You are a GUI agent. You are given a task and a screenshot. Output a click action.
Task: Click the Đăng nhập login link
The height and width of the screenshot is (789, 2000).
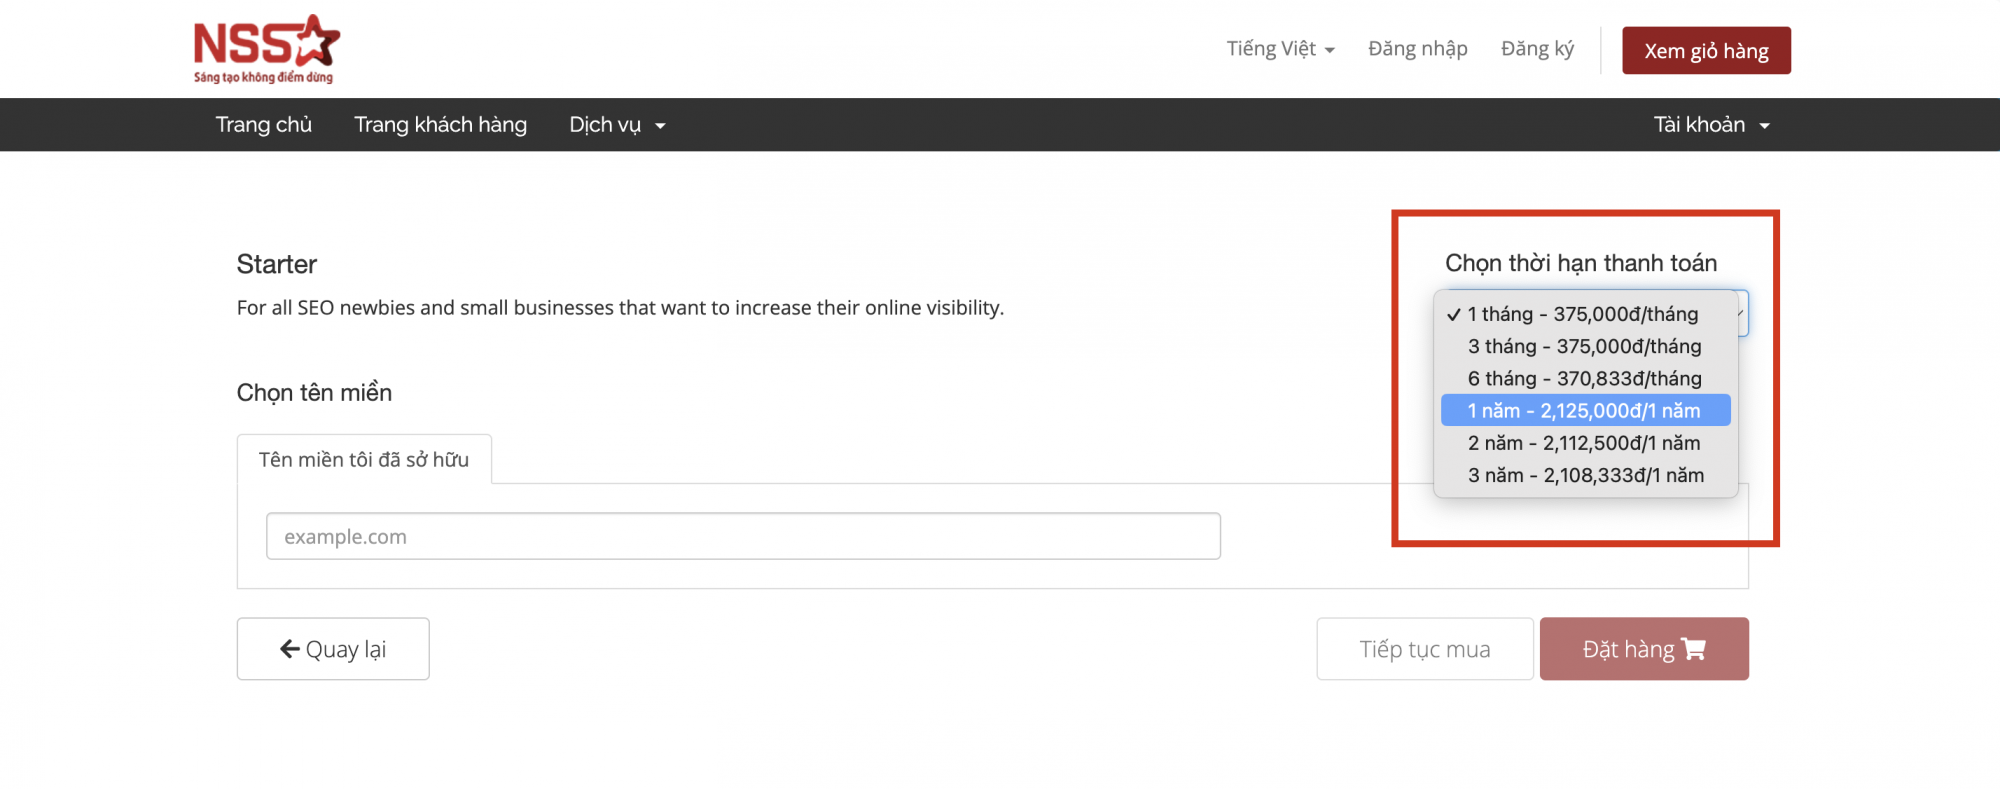pos(1417,49)
